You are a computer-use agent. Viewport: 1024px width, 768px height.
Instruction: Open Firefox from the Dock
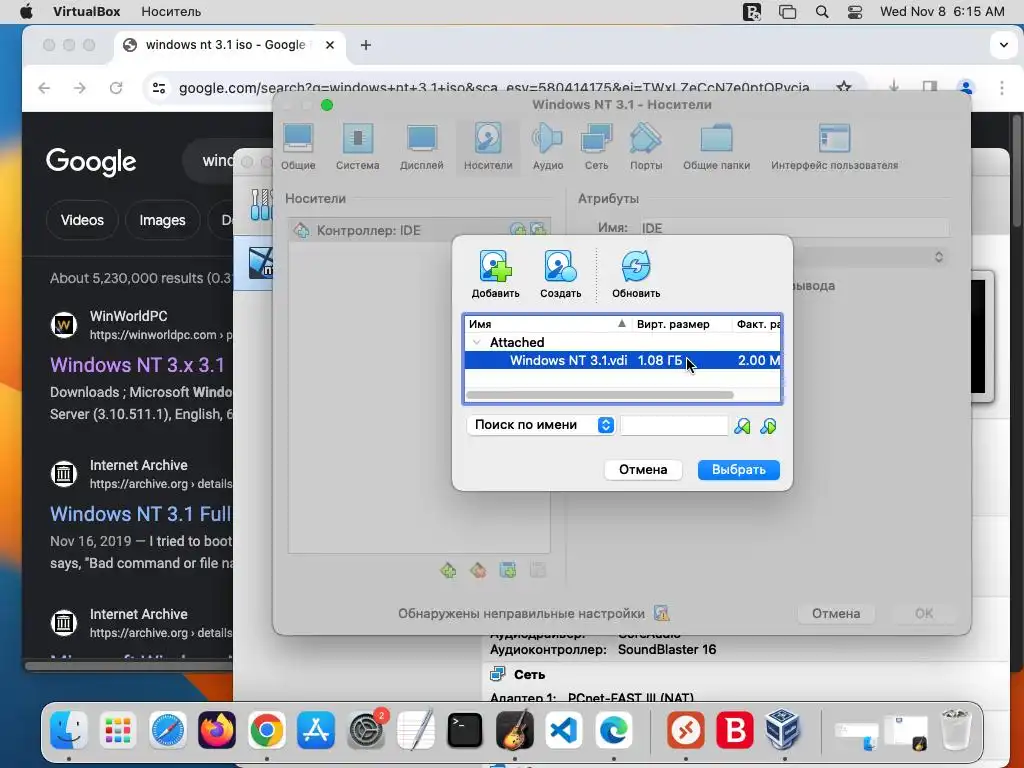click(217, 729)
